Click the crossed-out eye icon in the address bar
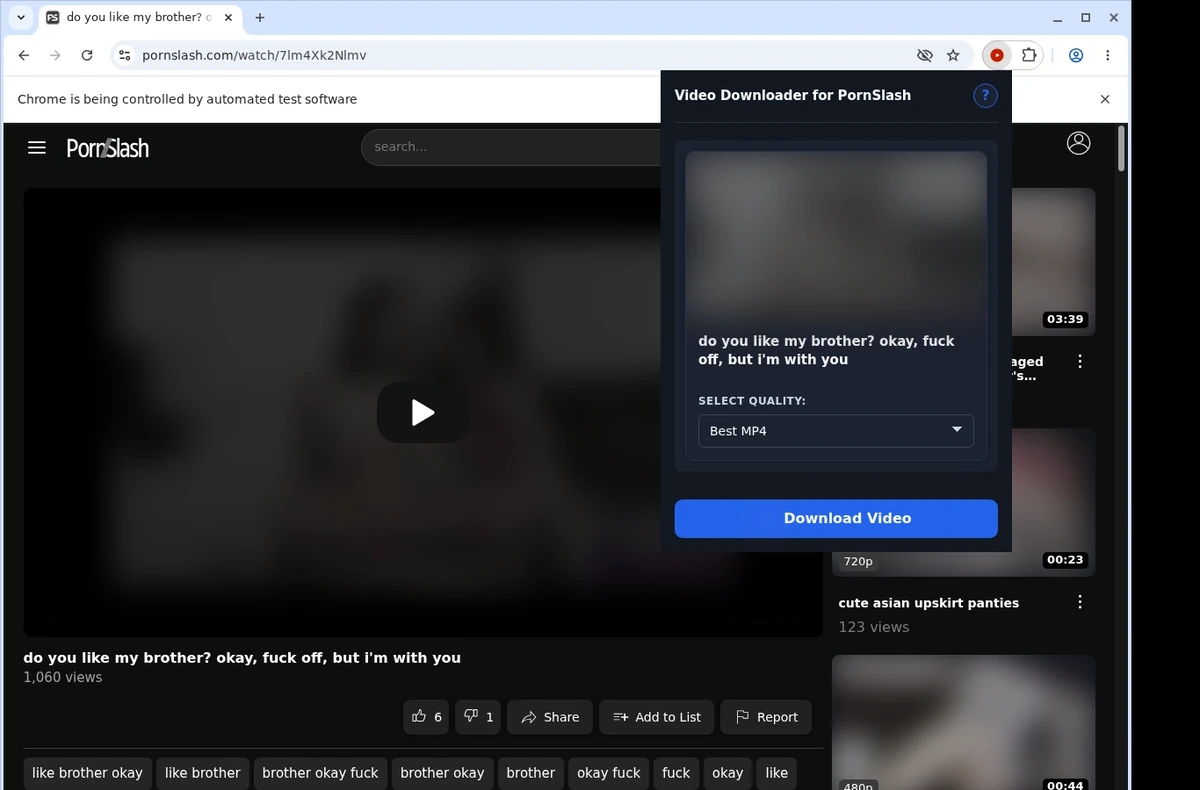1200x790 pixels. [925, 55]
